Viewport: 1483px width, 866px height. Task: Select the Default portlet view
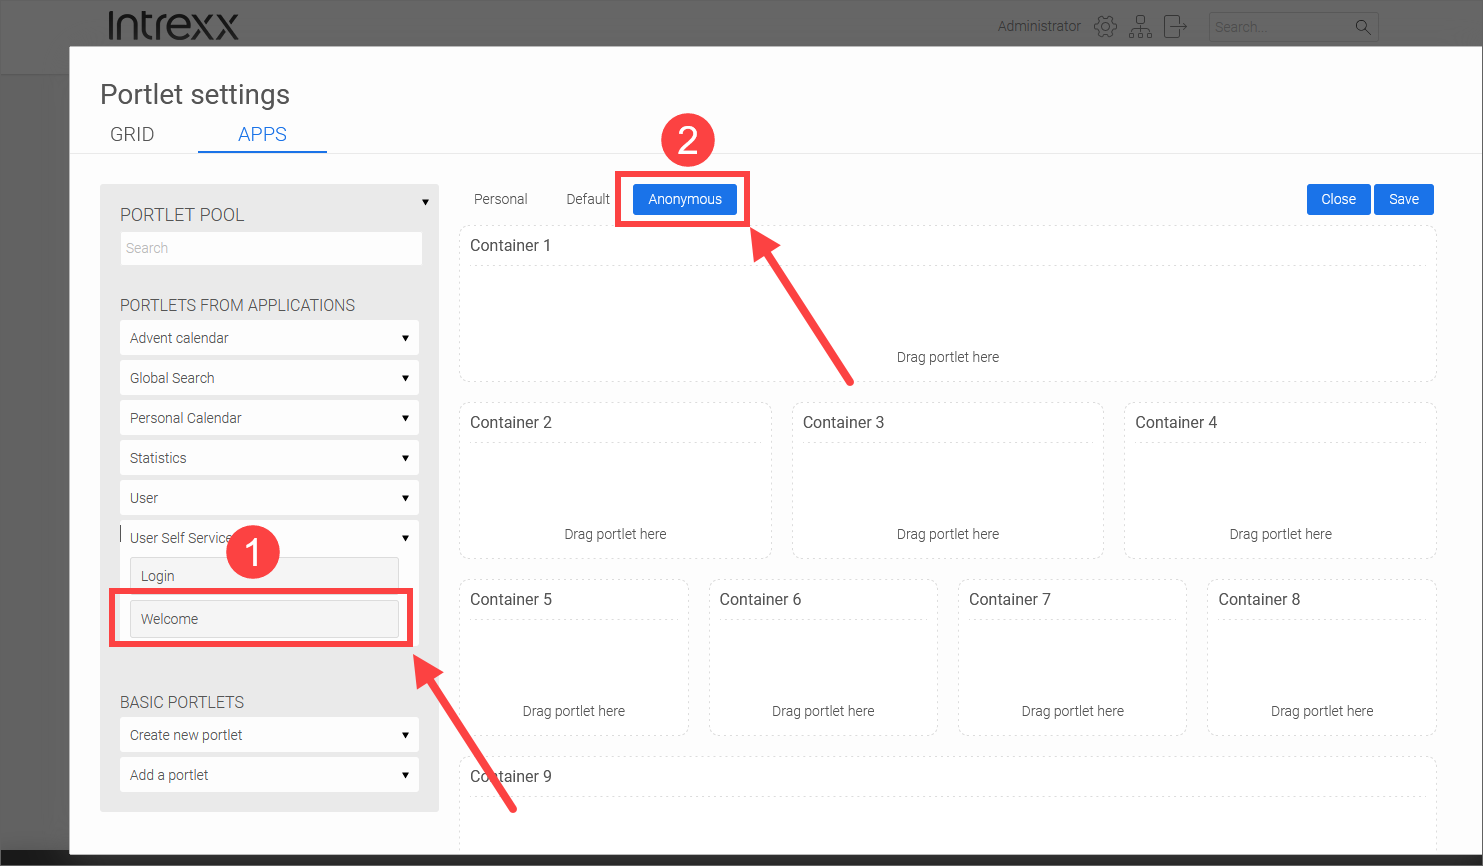(587, 199)
